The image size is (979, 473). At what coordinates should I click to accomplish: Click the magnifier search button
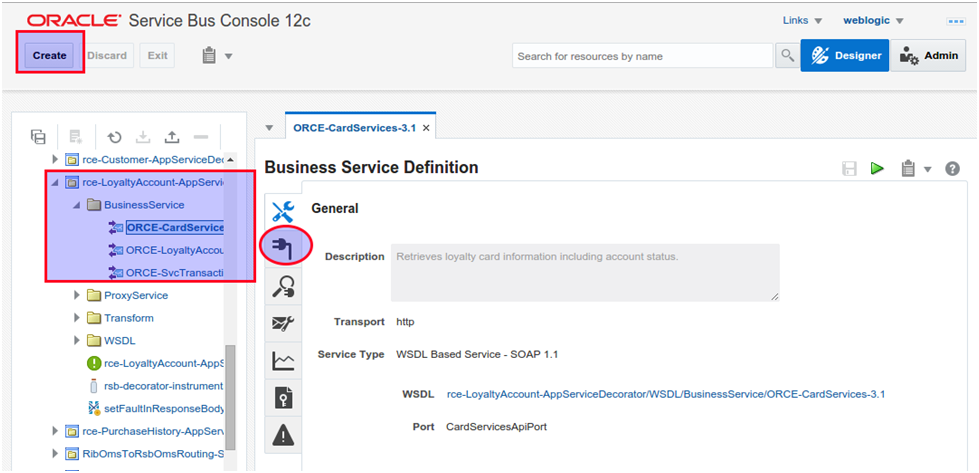point(787,56)
